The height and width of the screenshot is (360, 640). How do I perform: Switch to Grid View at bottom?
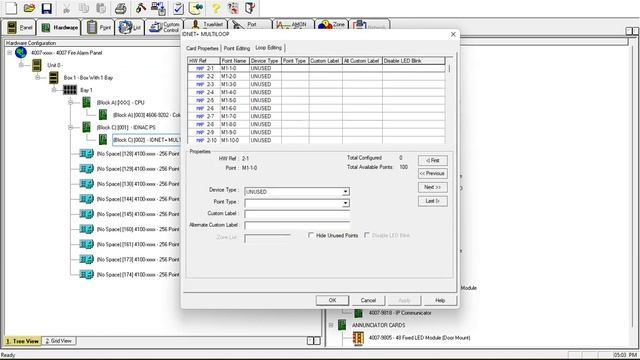point(59,341)
